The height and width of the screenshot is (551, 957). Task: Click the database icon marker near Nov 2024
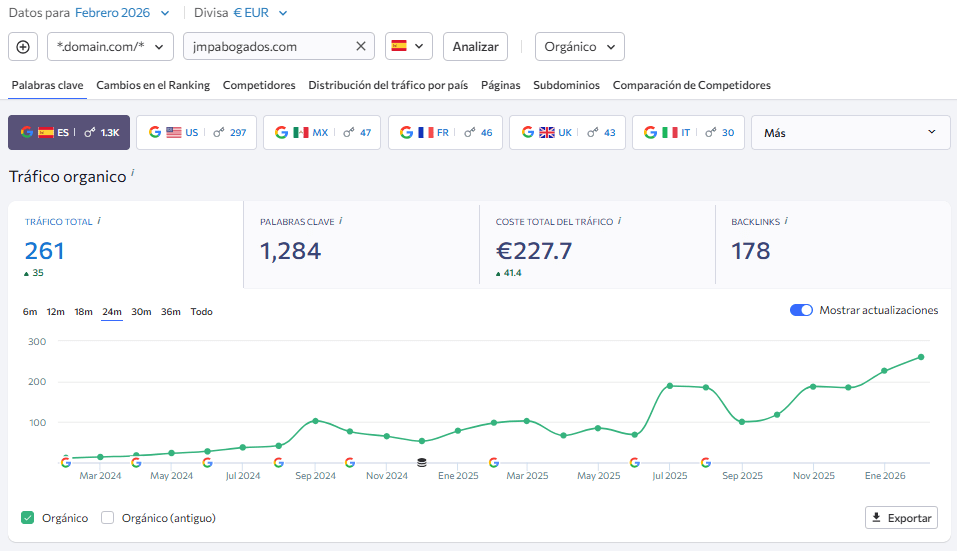(421, 462)
